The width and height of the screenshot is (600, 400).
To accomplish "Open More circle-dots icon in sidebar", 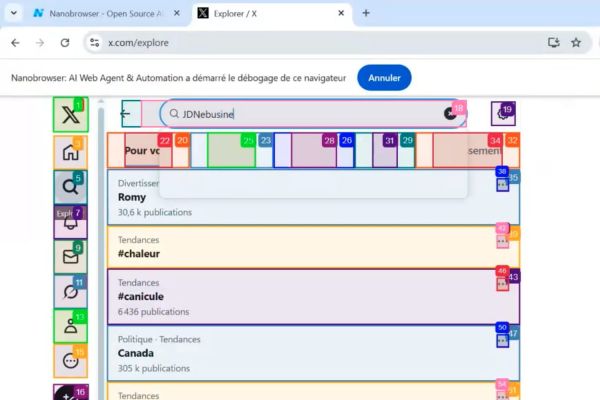I will click(x=70, y=361).
